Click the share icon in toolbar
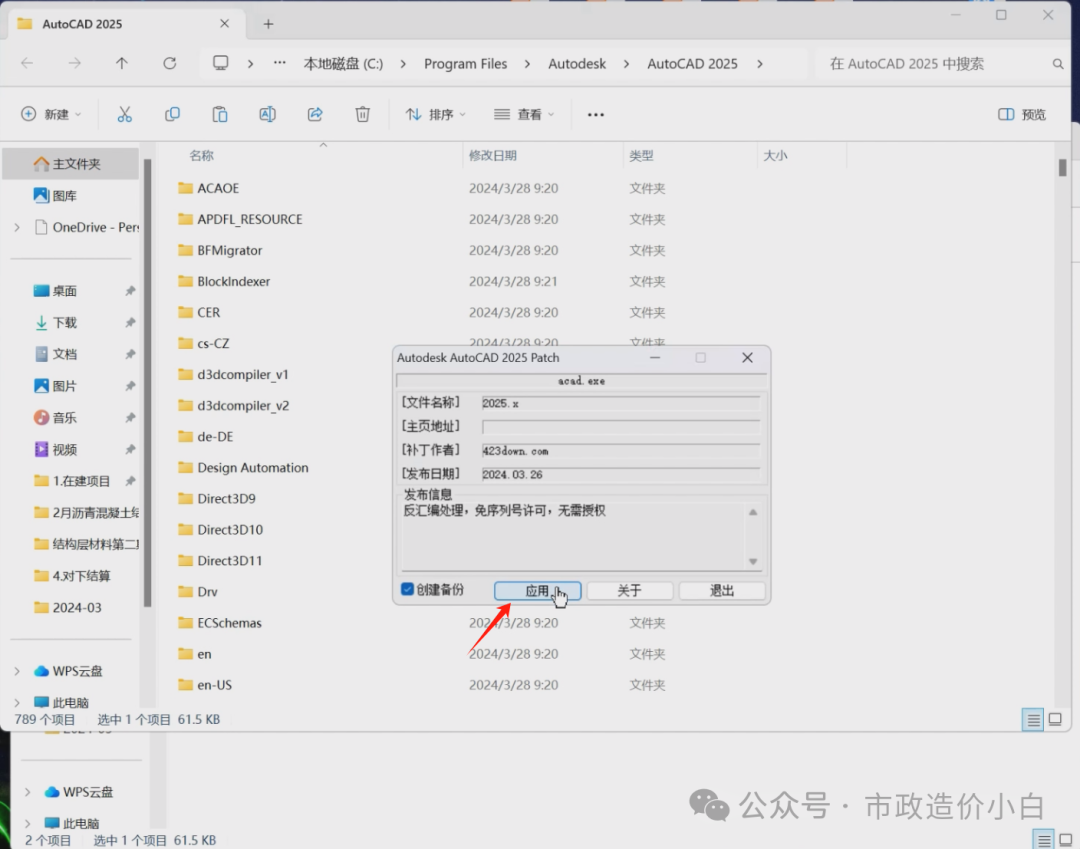The image size is (1080, 849). click(315, 114)
